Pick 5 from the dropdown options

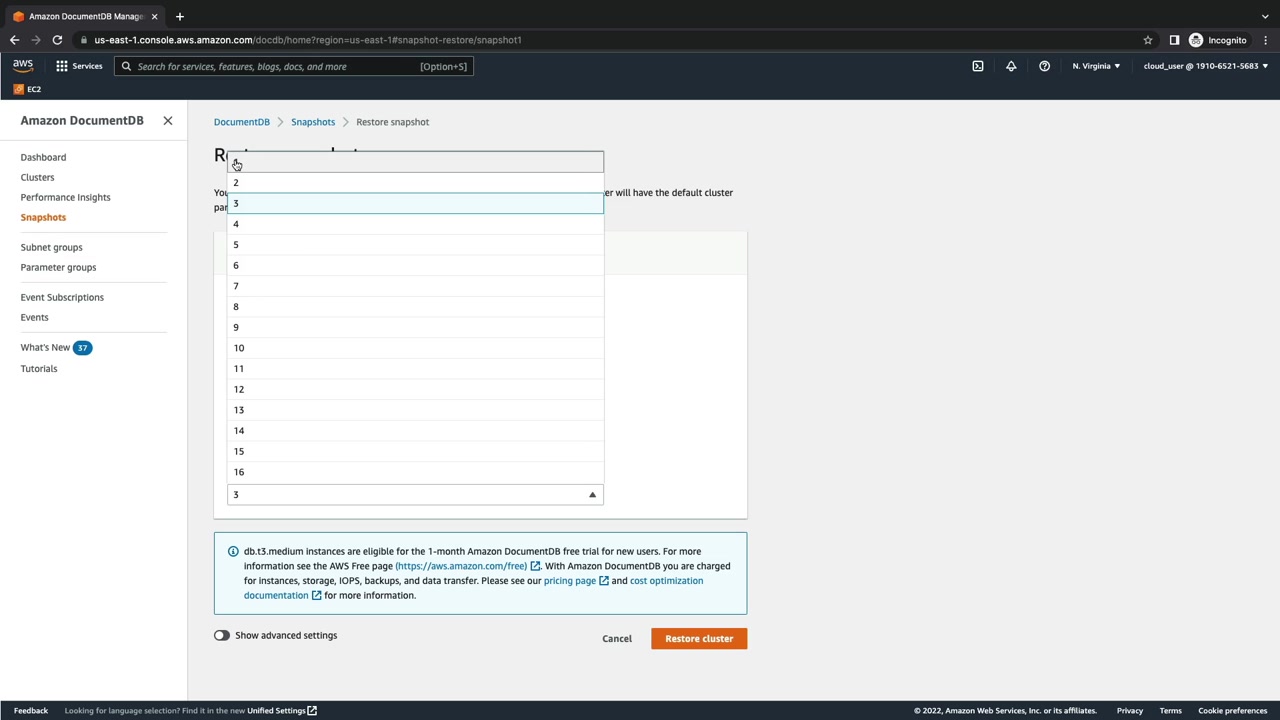pyautogui.click(x=415, y=245)
